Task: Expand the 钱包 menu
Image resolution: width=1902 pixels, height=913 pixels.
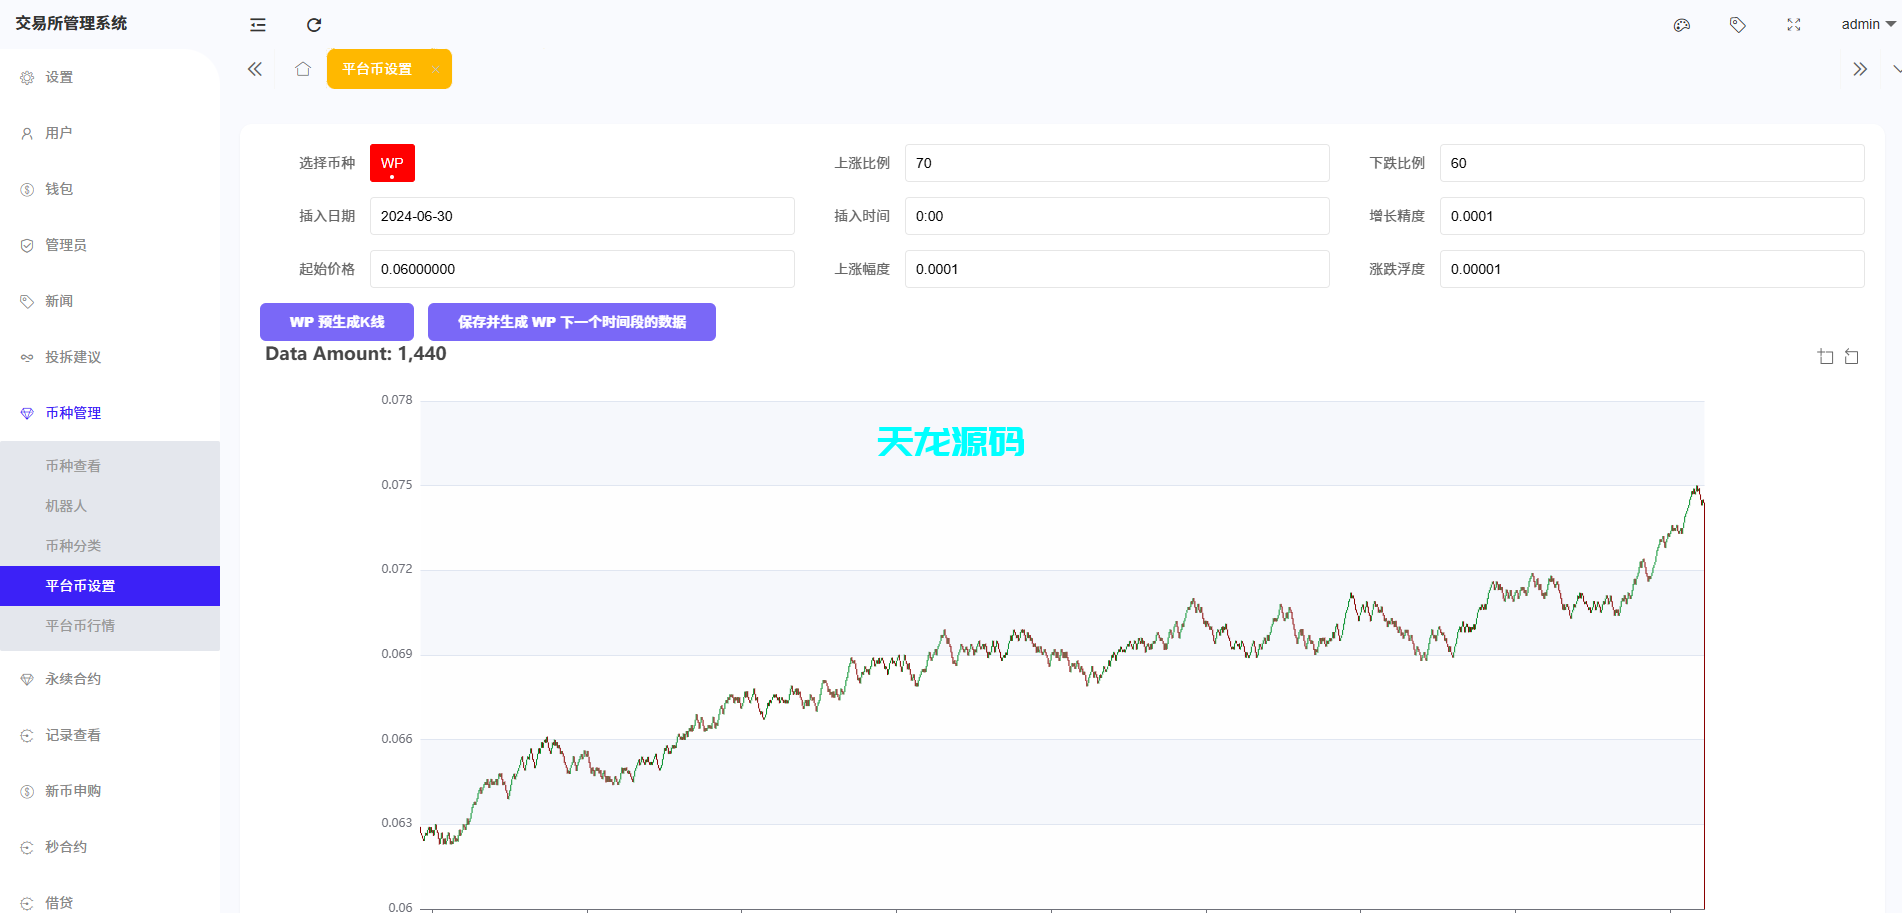Action: click(x=110, y=189)
